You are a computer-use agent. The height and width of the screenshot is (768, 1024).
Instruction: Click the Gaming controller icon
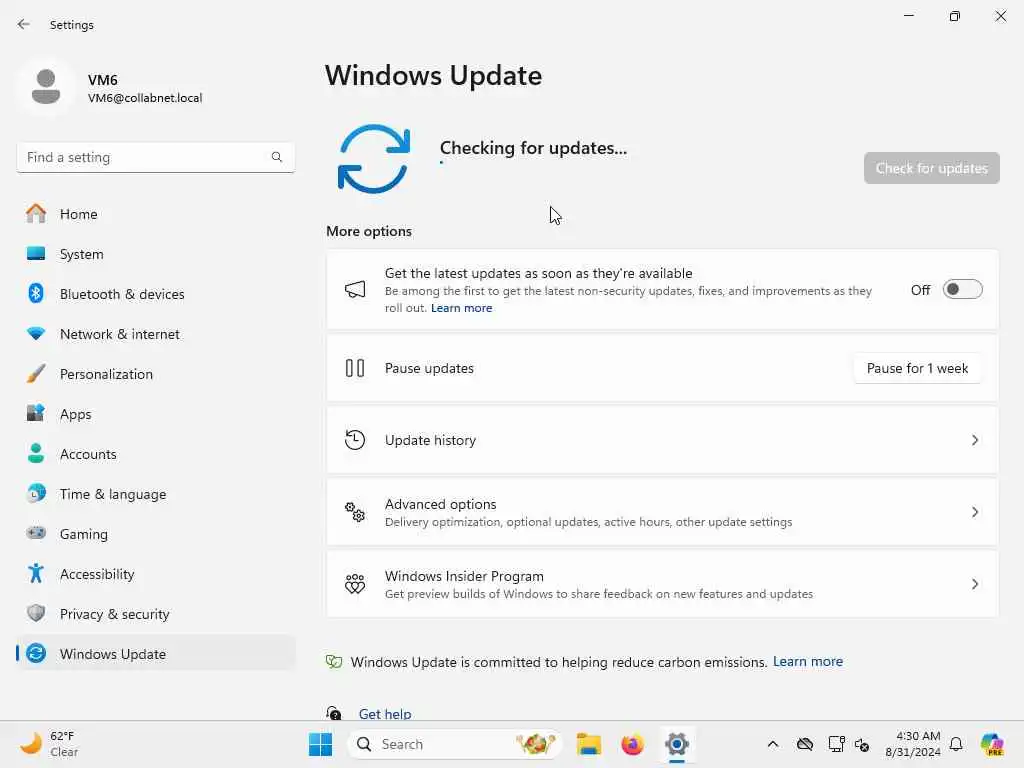36,533
